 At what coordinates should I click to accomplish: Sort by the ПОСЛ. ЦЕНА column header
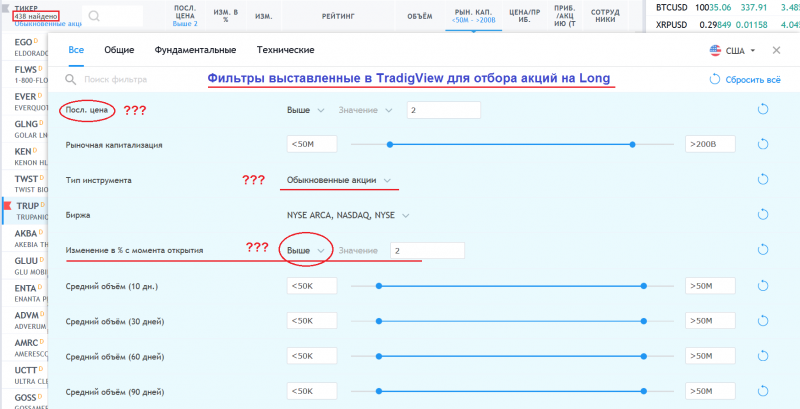click(185, 16)
